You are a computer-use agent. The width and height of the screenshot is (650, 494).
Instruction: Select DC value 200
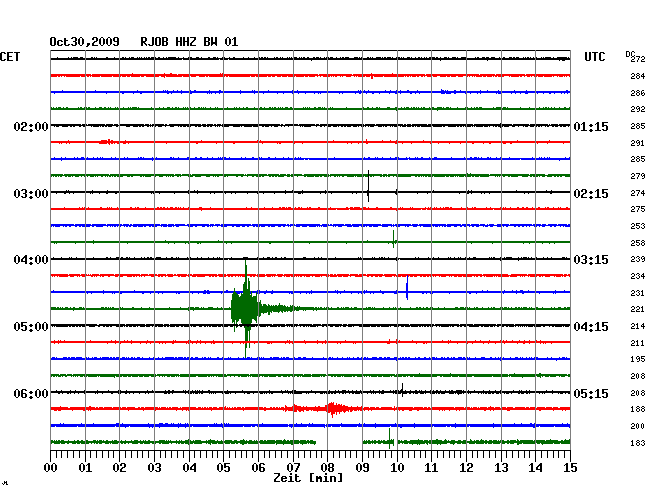point(638,426)
